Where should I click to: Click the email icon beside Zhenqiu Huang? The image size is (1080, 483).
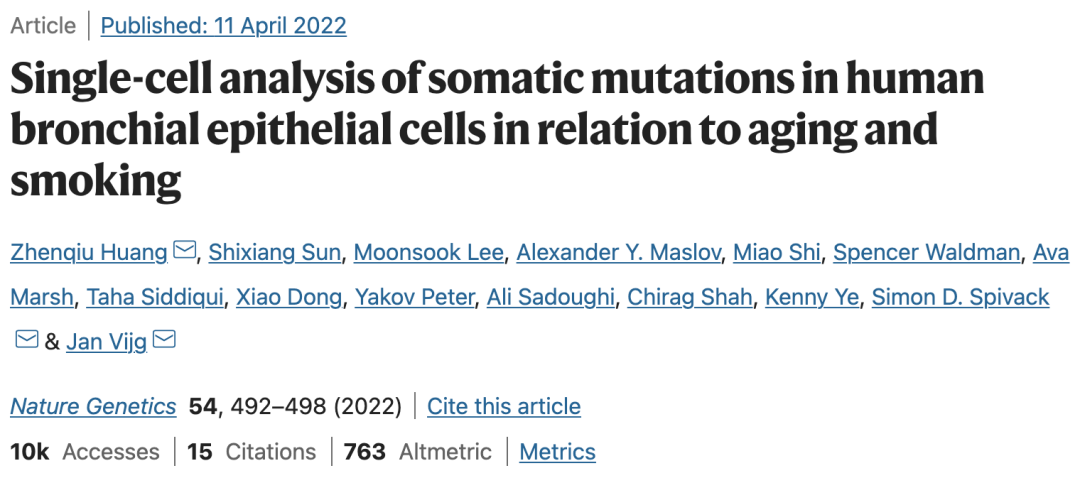[185, 251]
